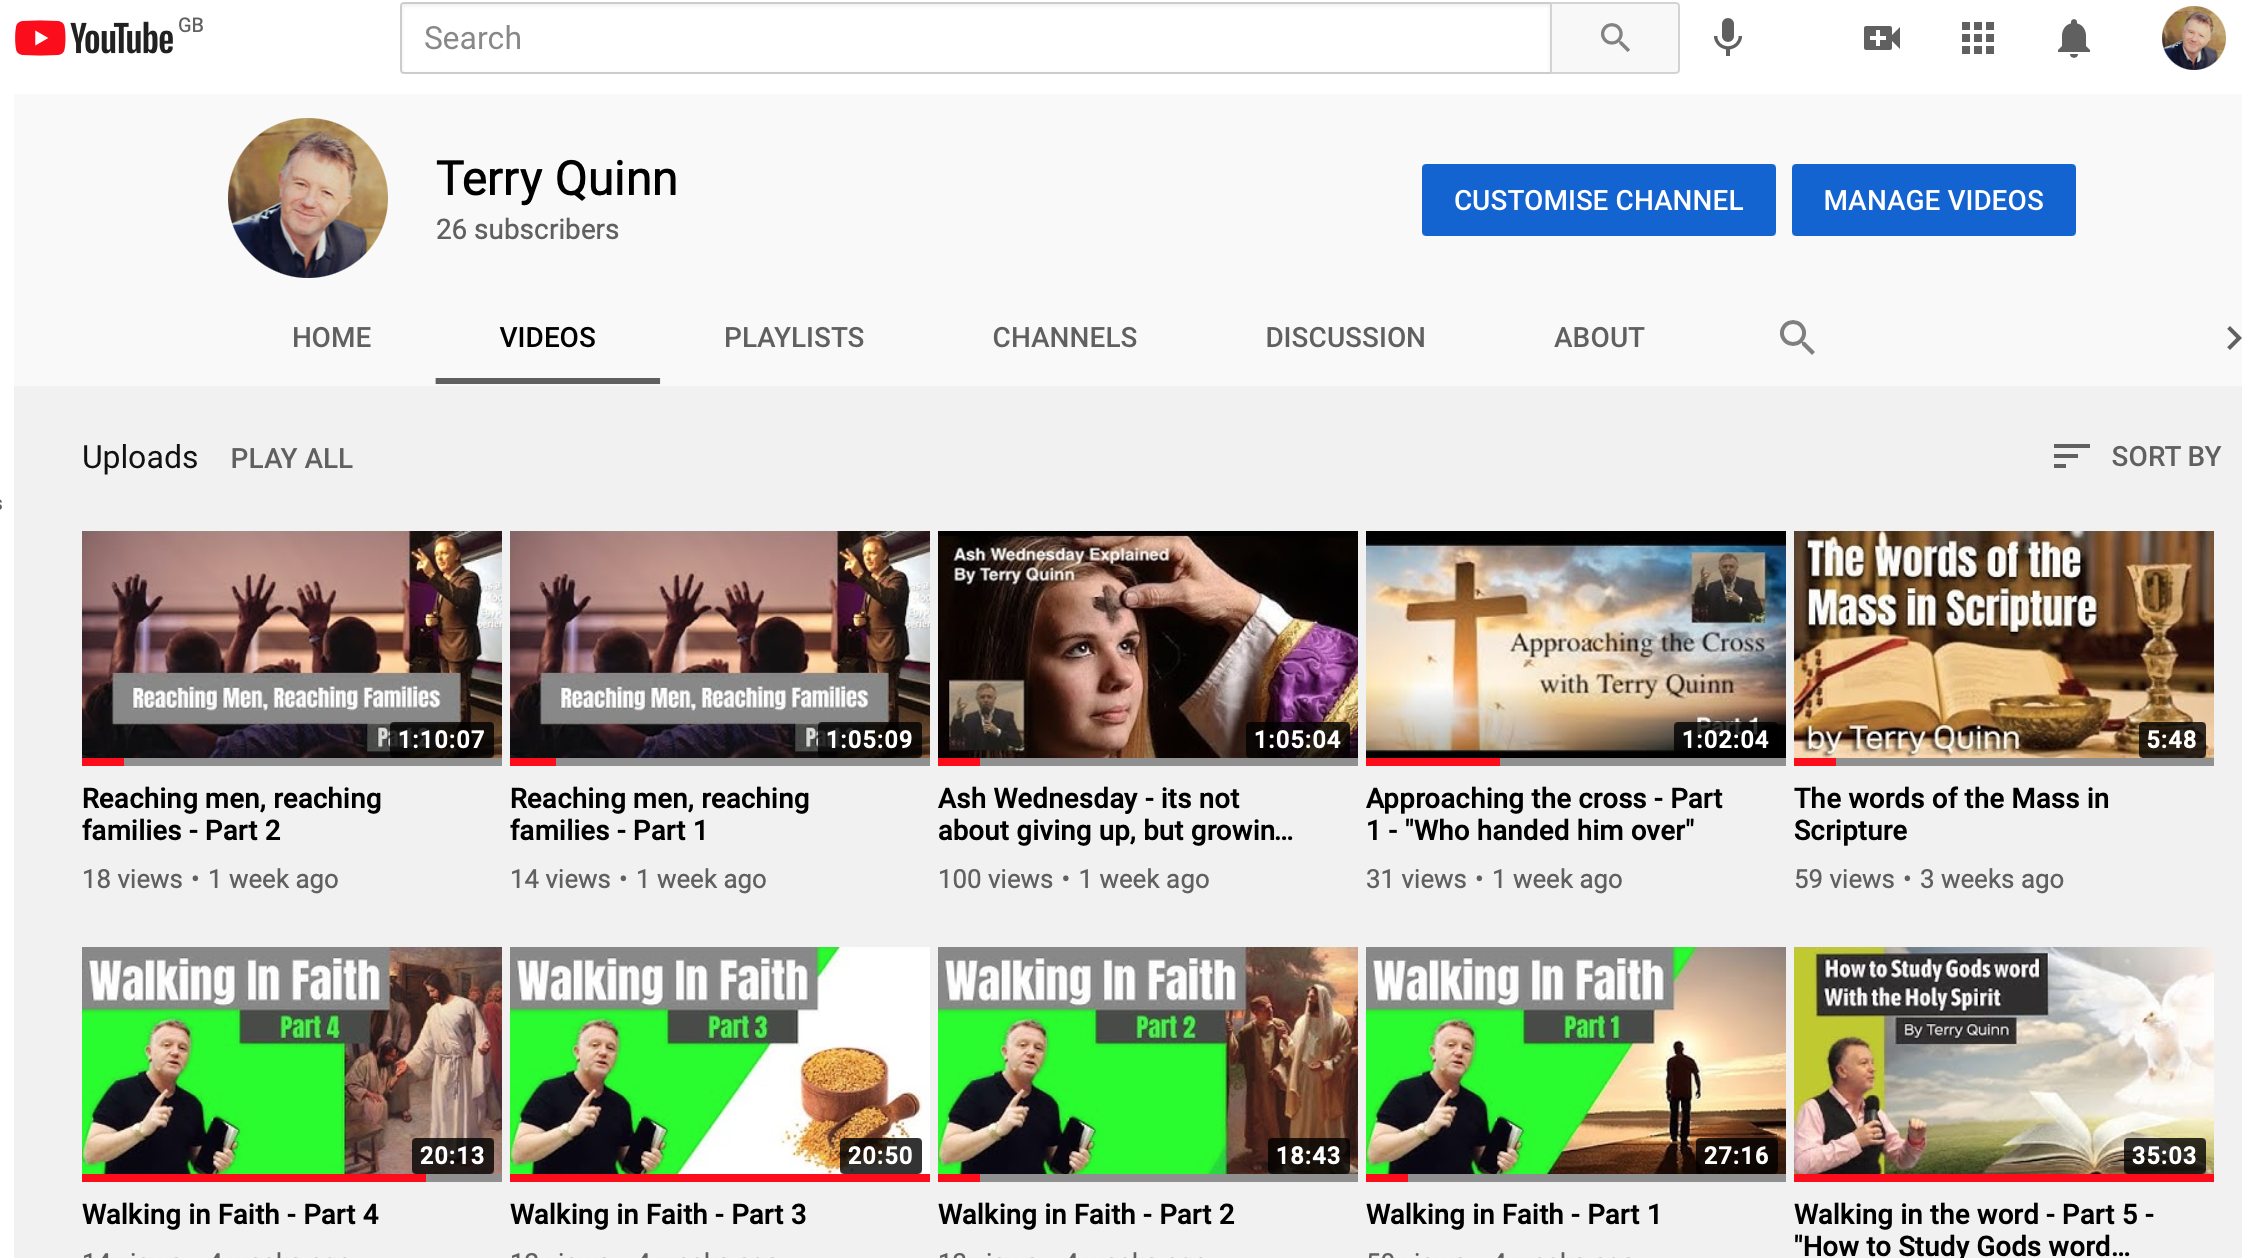This screenshot has height=1258, width=2242.
Task: Open the voice search microphone
Action: (1726, 37)
